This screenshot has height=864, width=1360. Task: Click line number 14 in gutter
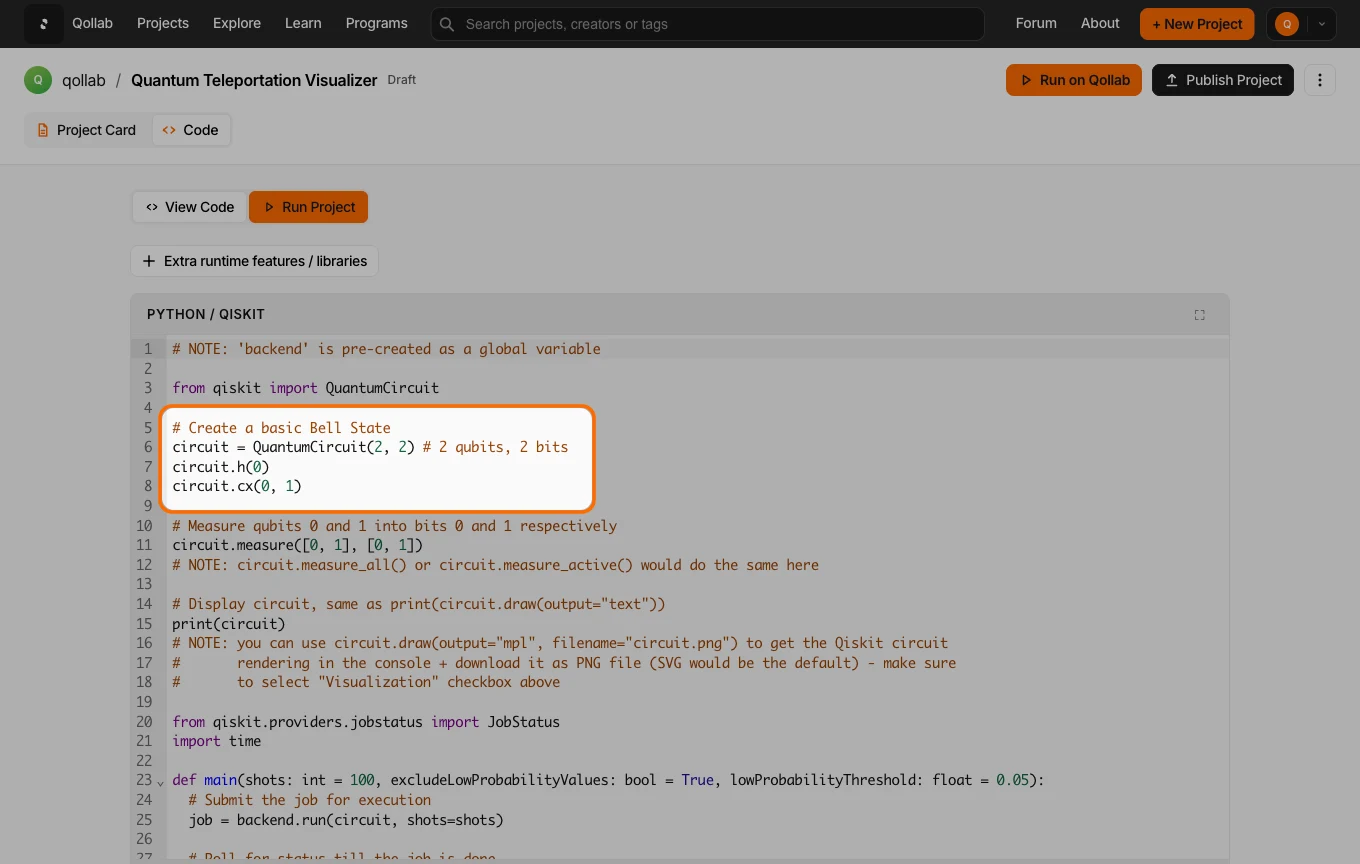144,604
